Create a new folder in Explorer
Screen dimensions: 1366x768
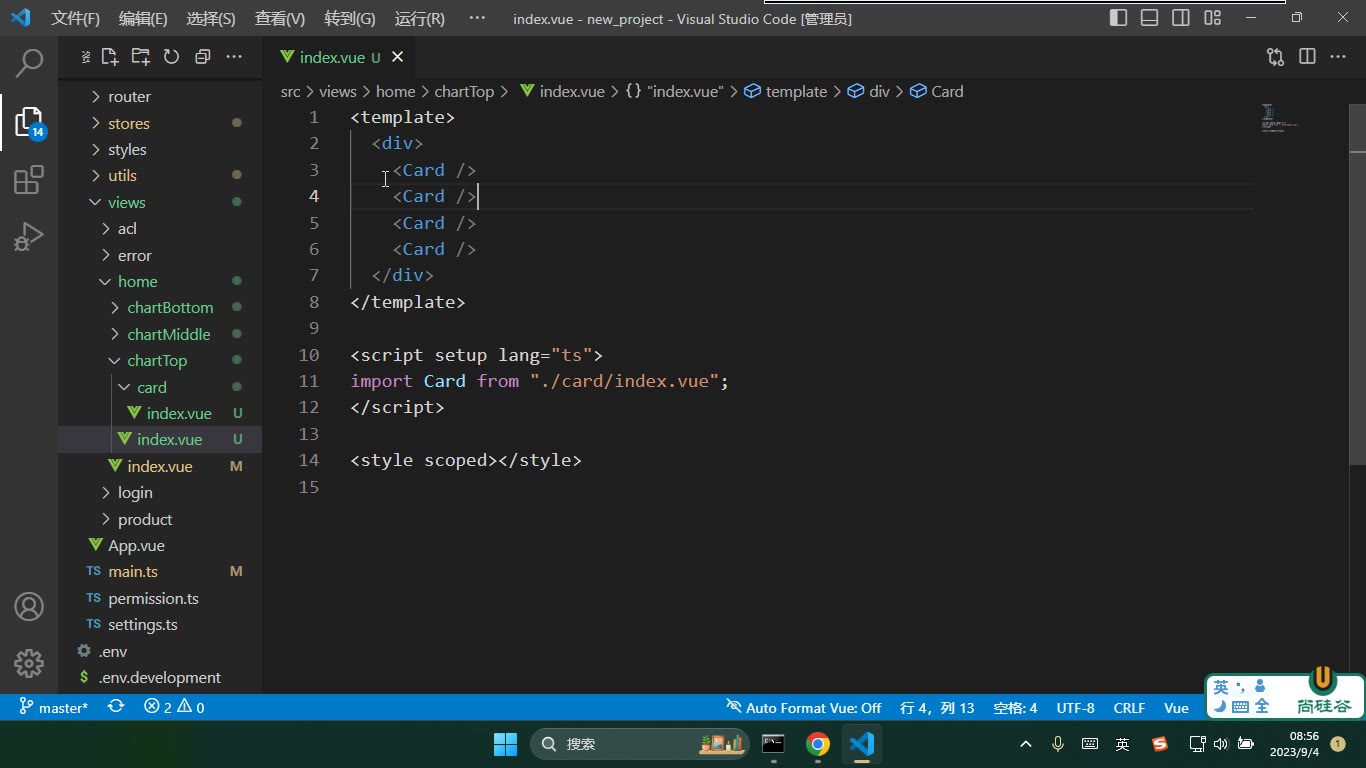[141, 57]
